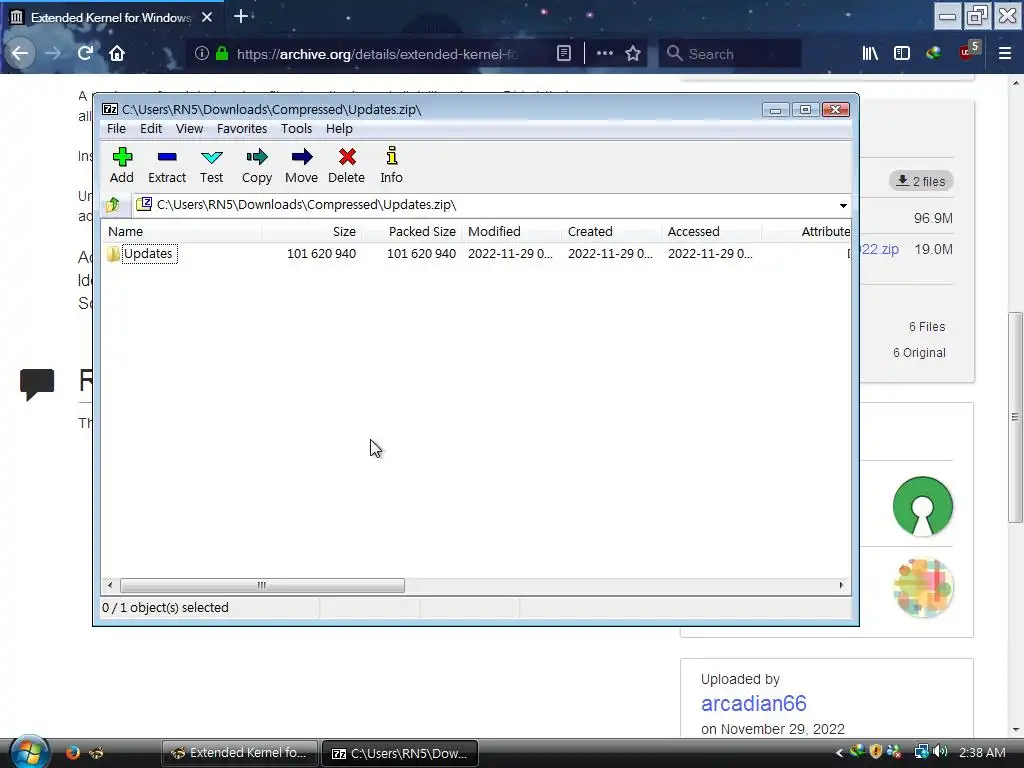Run the Test archive tool
Viewport: 1024px width, 768px height.
click(x=212, y=165)
